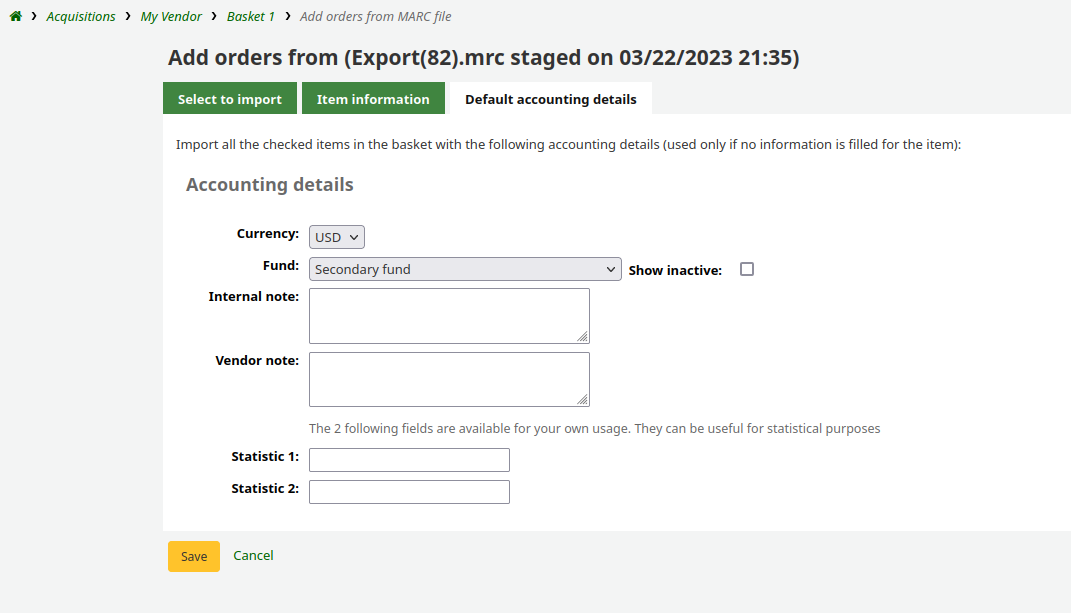Grab the Internal note resize handle
The height and width of the screenshot is (613, 1071).
coord(582,337)
